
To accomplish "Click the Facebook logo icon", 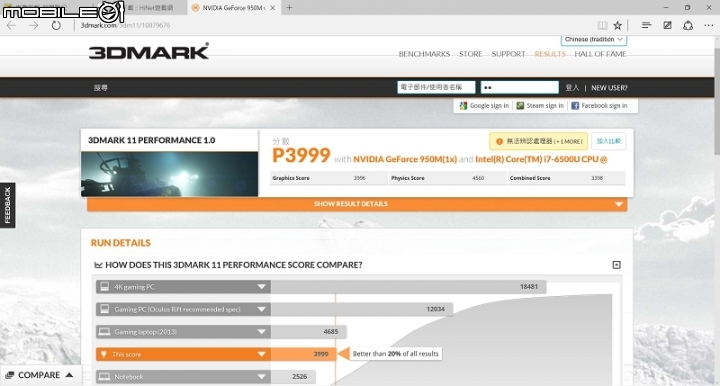I will (x=575, y=106).
